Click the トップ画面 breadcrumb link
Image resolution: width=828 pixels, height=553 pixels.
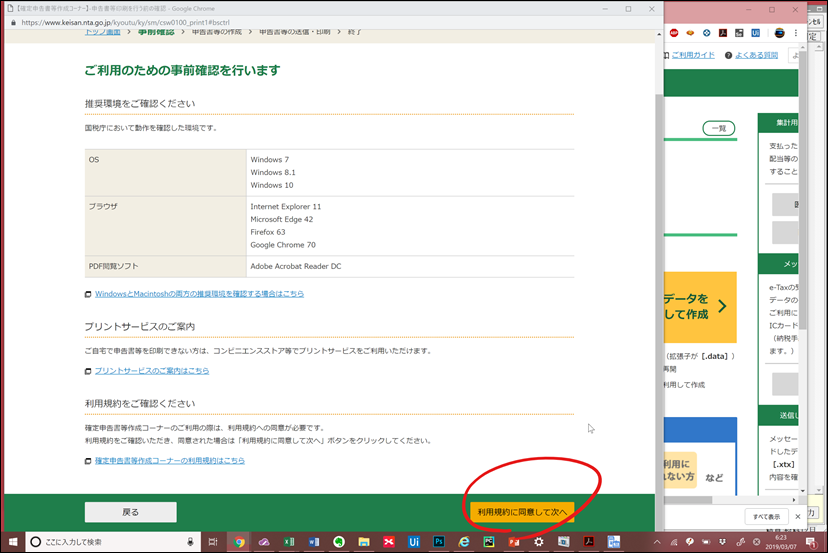[x=102, y=32]
